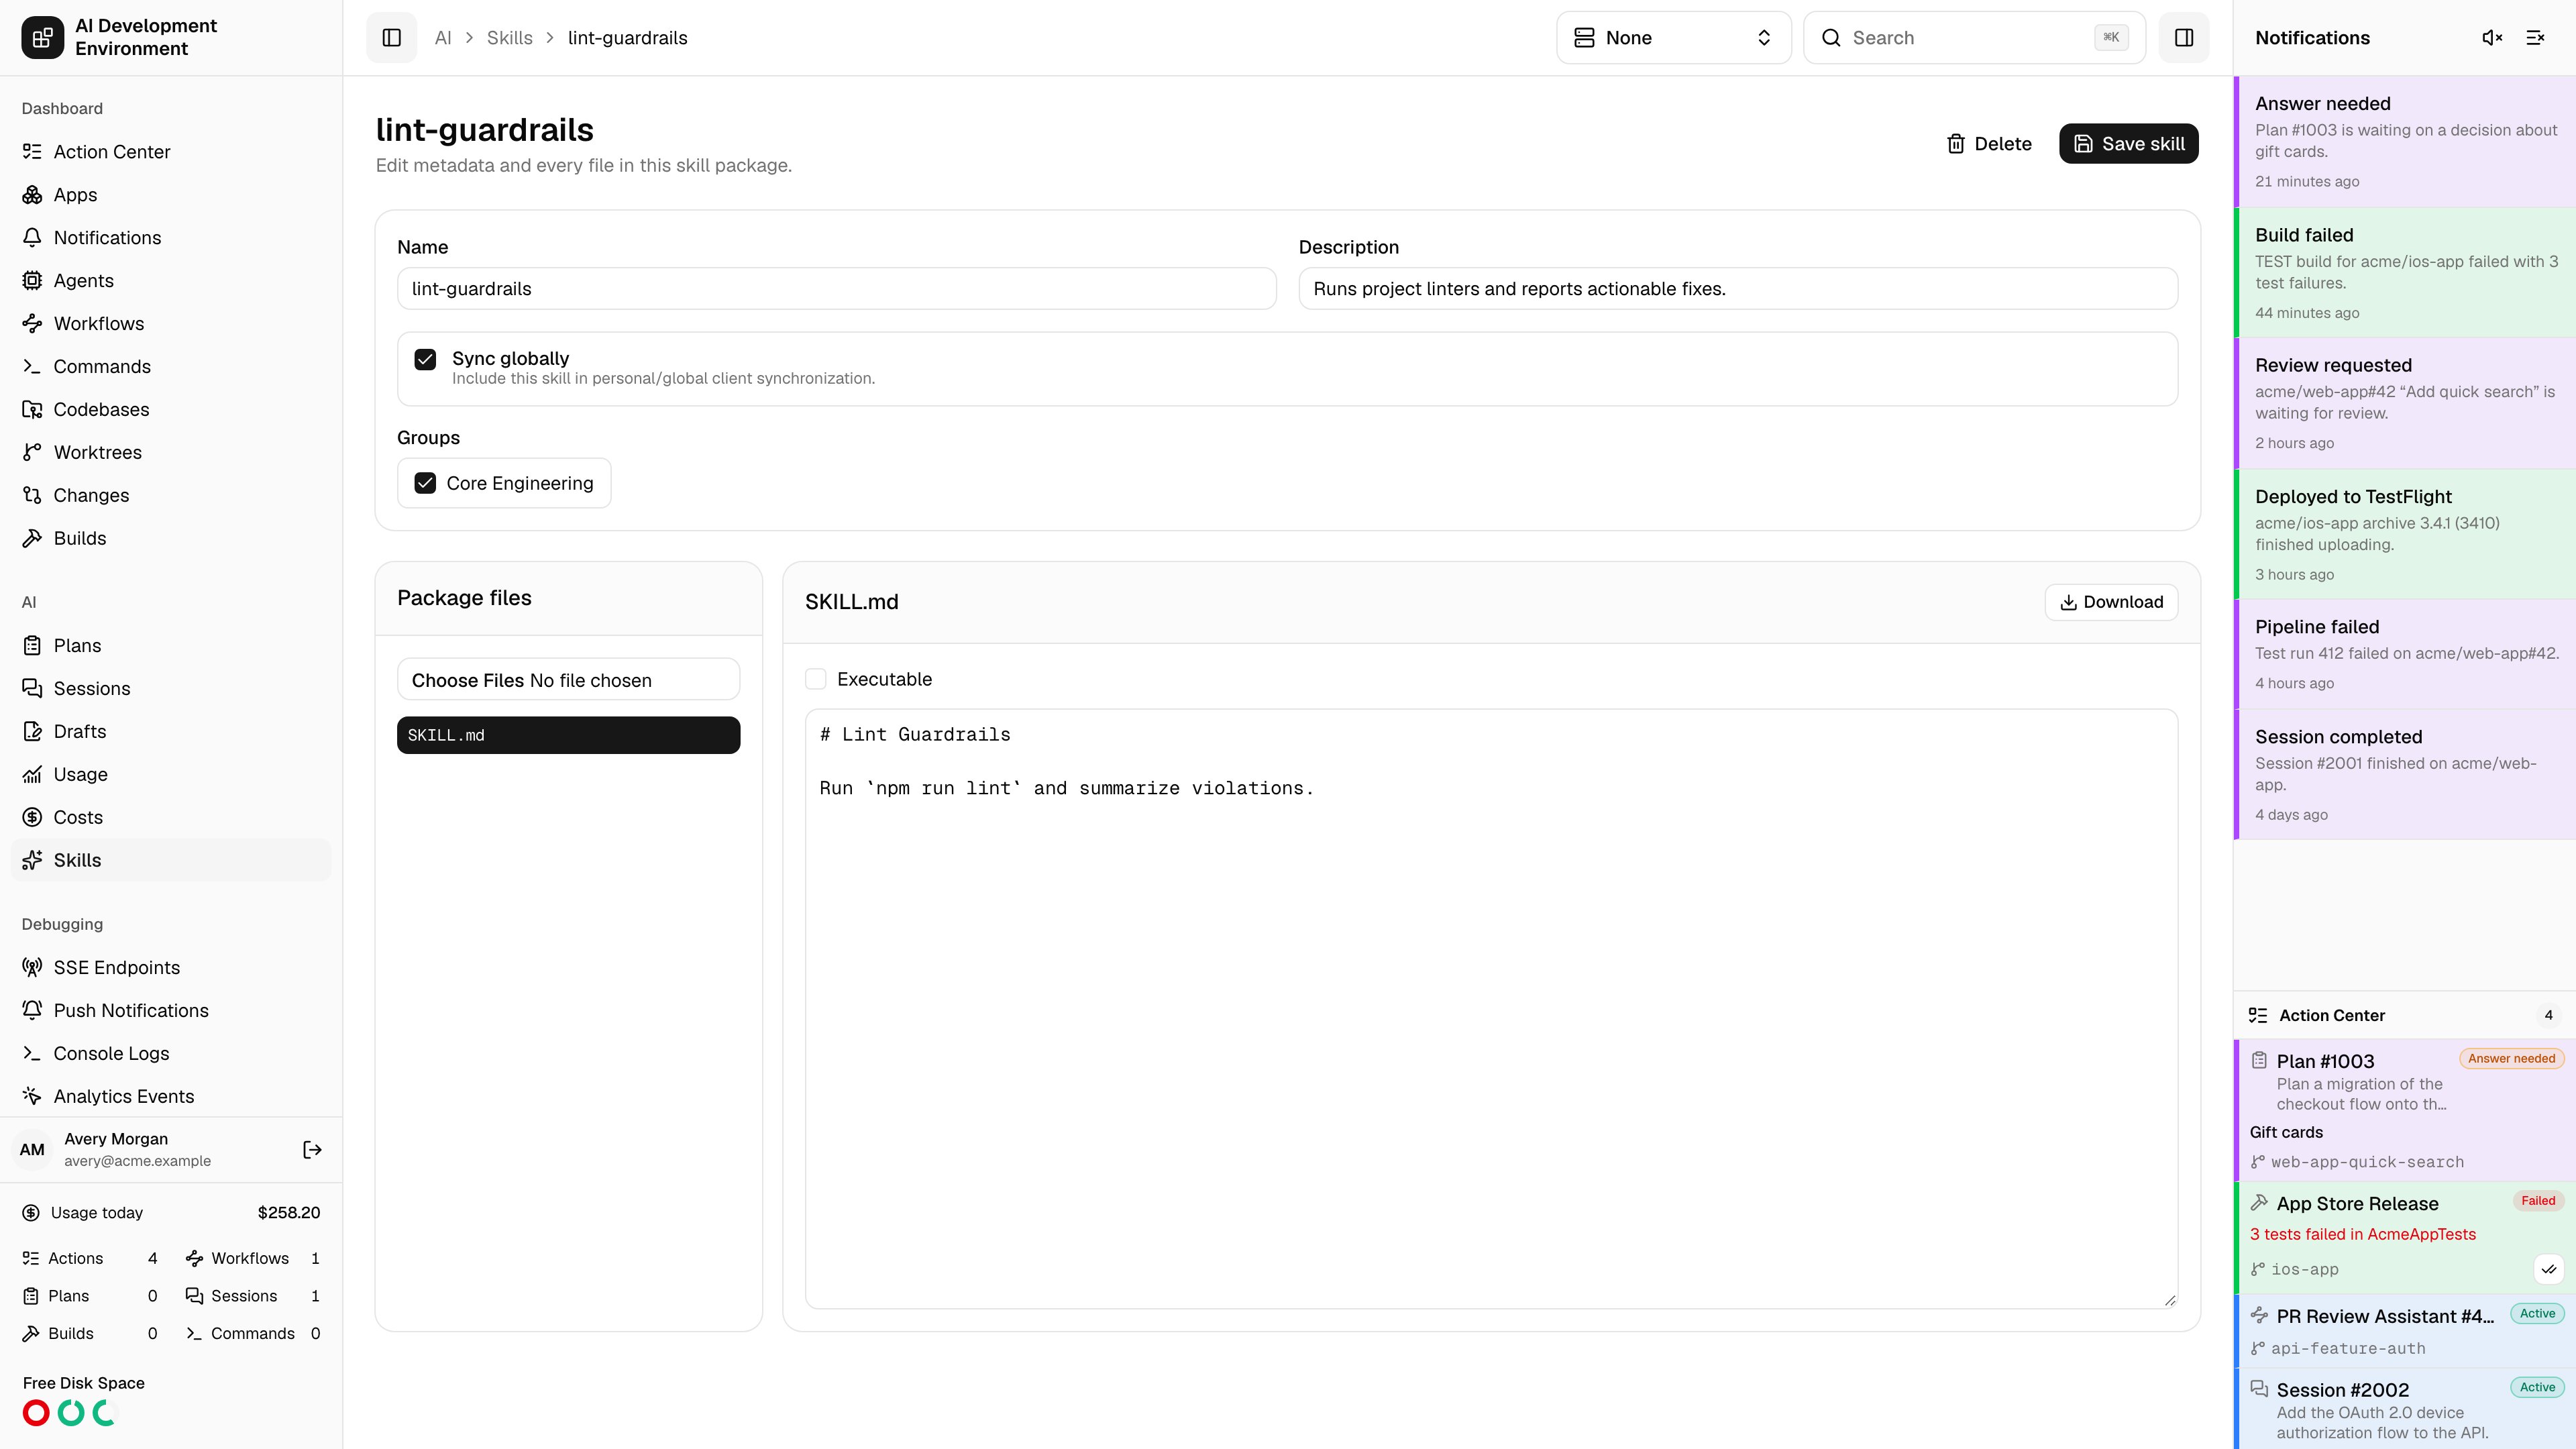Click the clear notifications list icon
Image resolution: width=2576 pixels, height=1449 pixels.
[x=2535, y=38]
